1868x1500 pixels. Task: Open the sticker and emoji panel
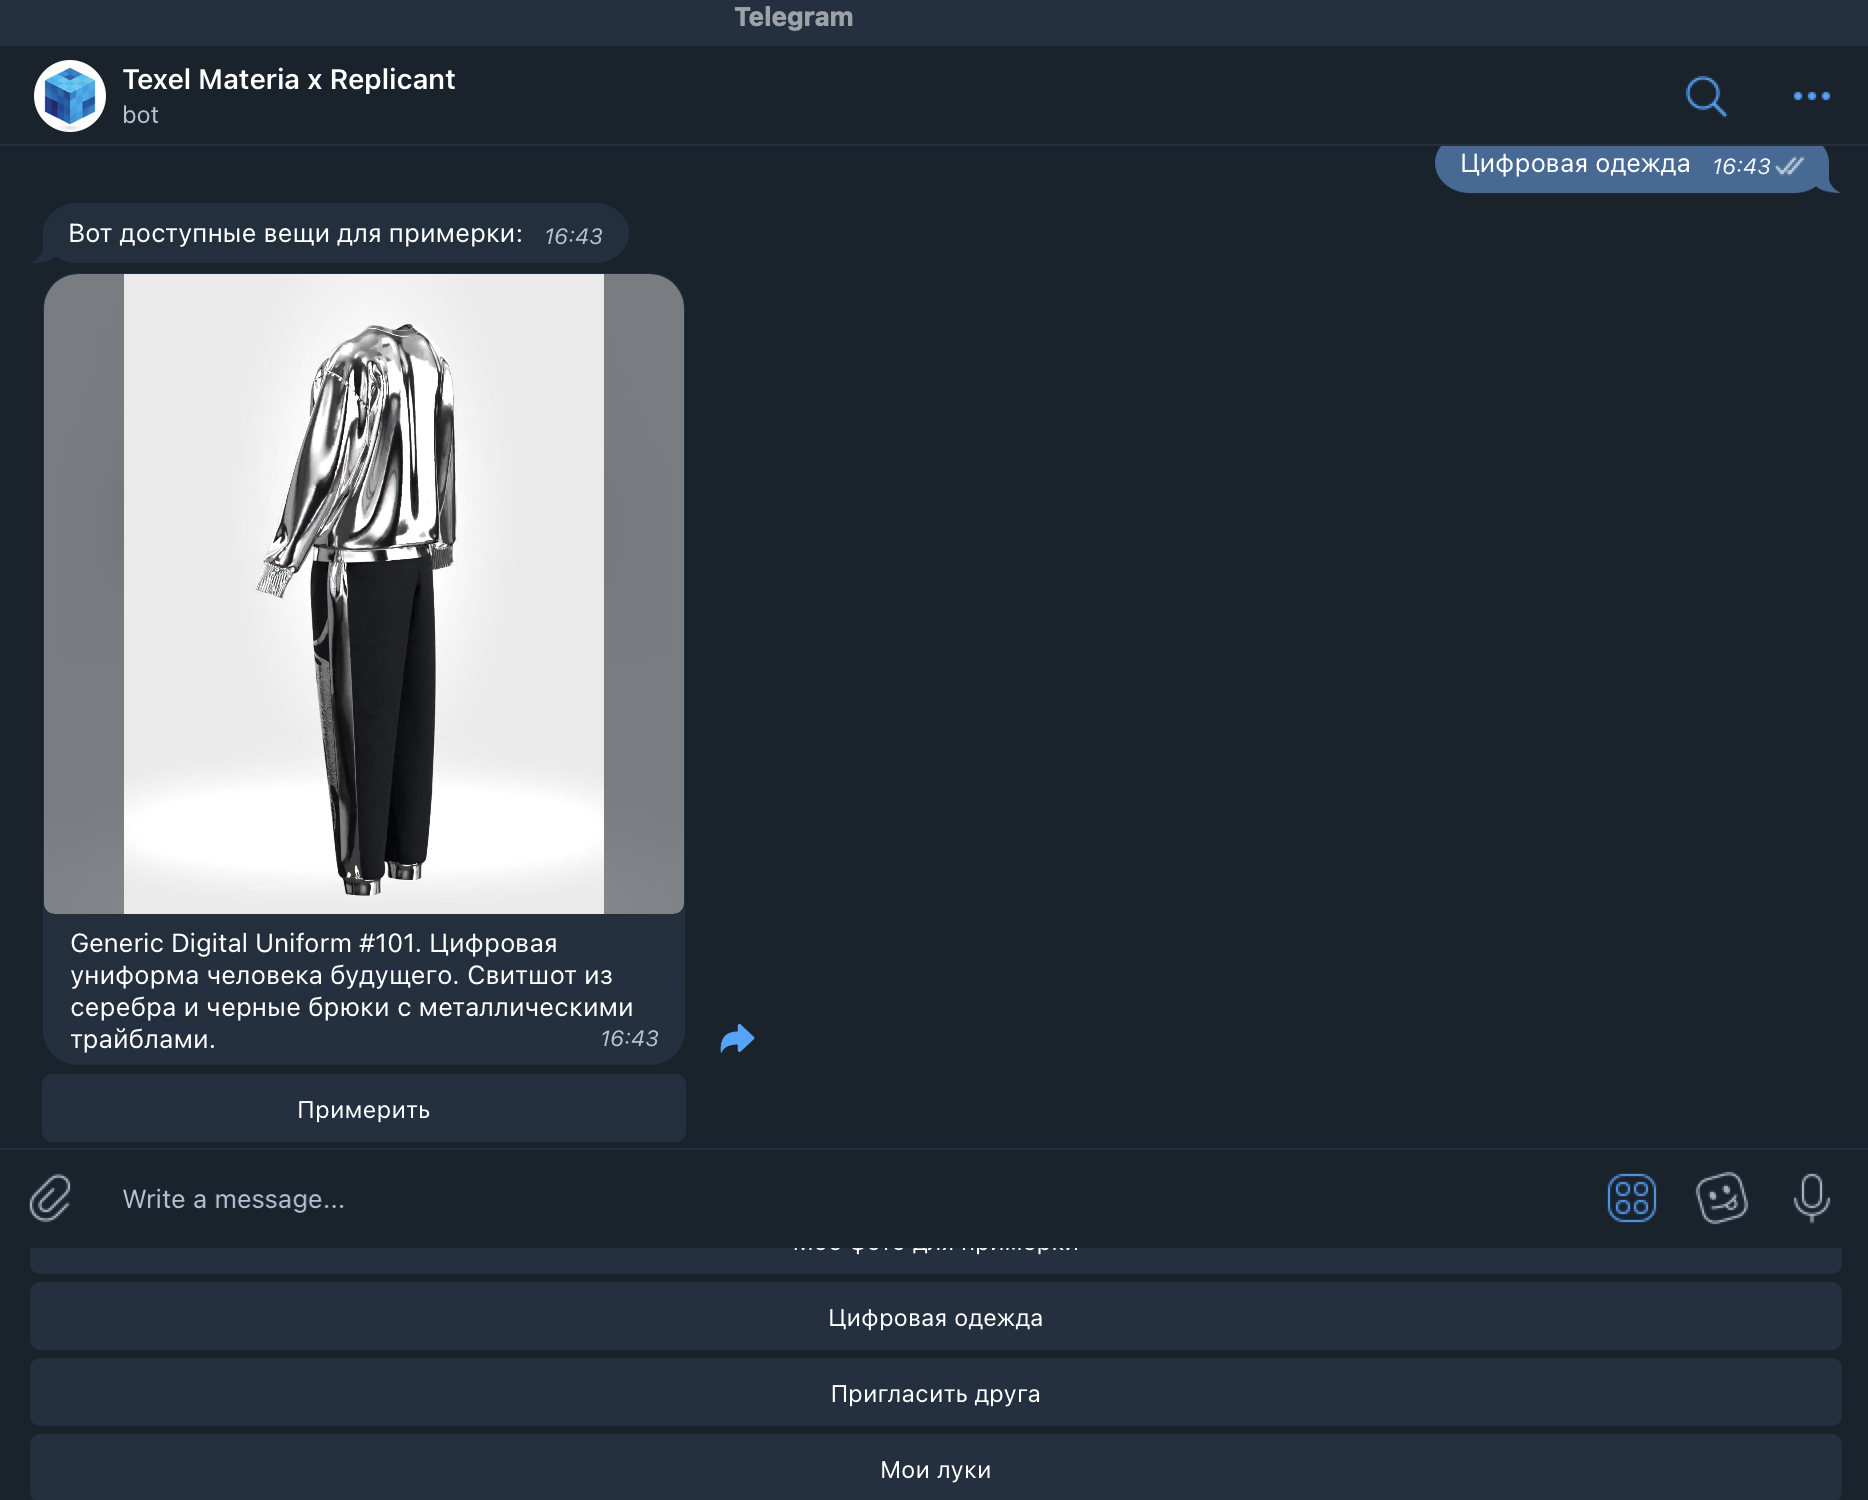click(x=1721, y=1198)
